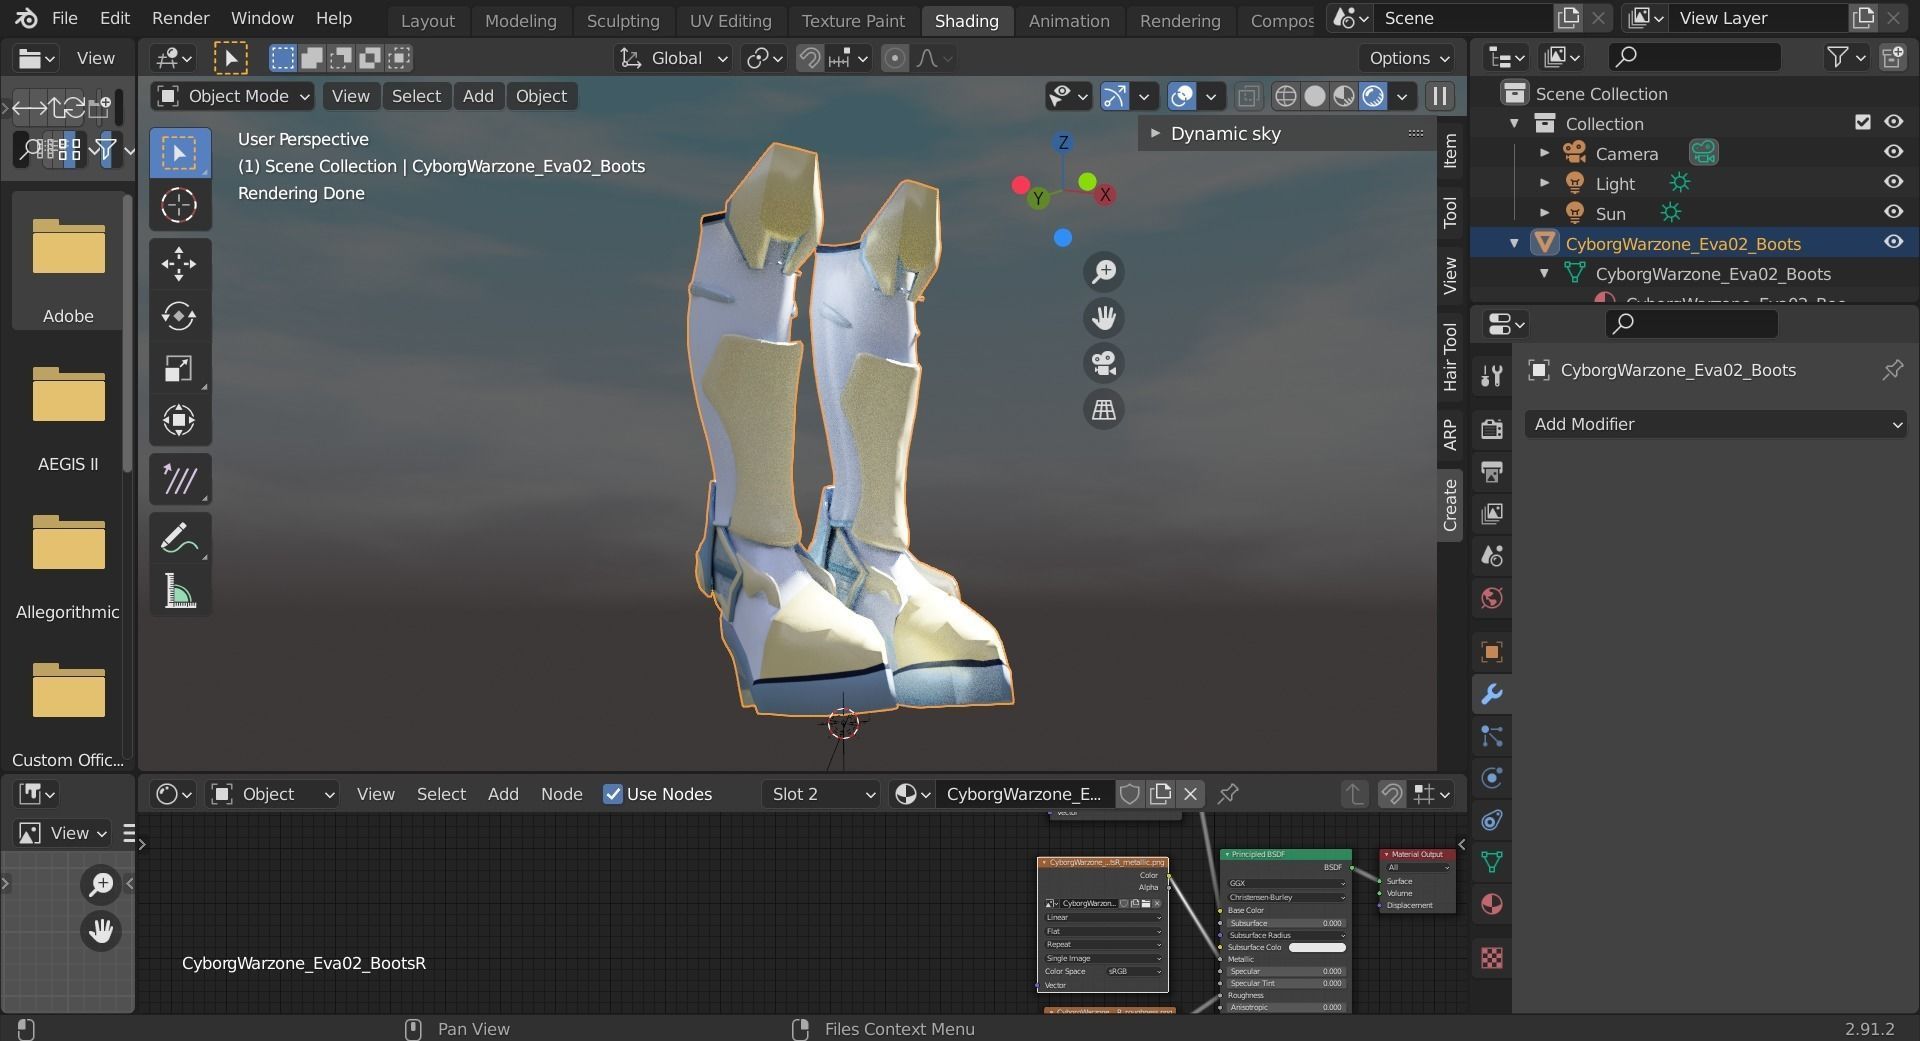Screen dimensions: 1920x1041
Task: Click the Anisotropic value slider
Action: (1286, 1007)
